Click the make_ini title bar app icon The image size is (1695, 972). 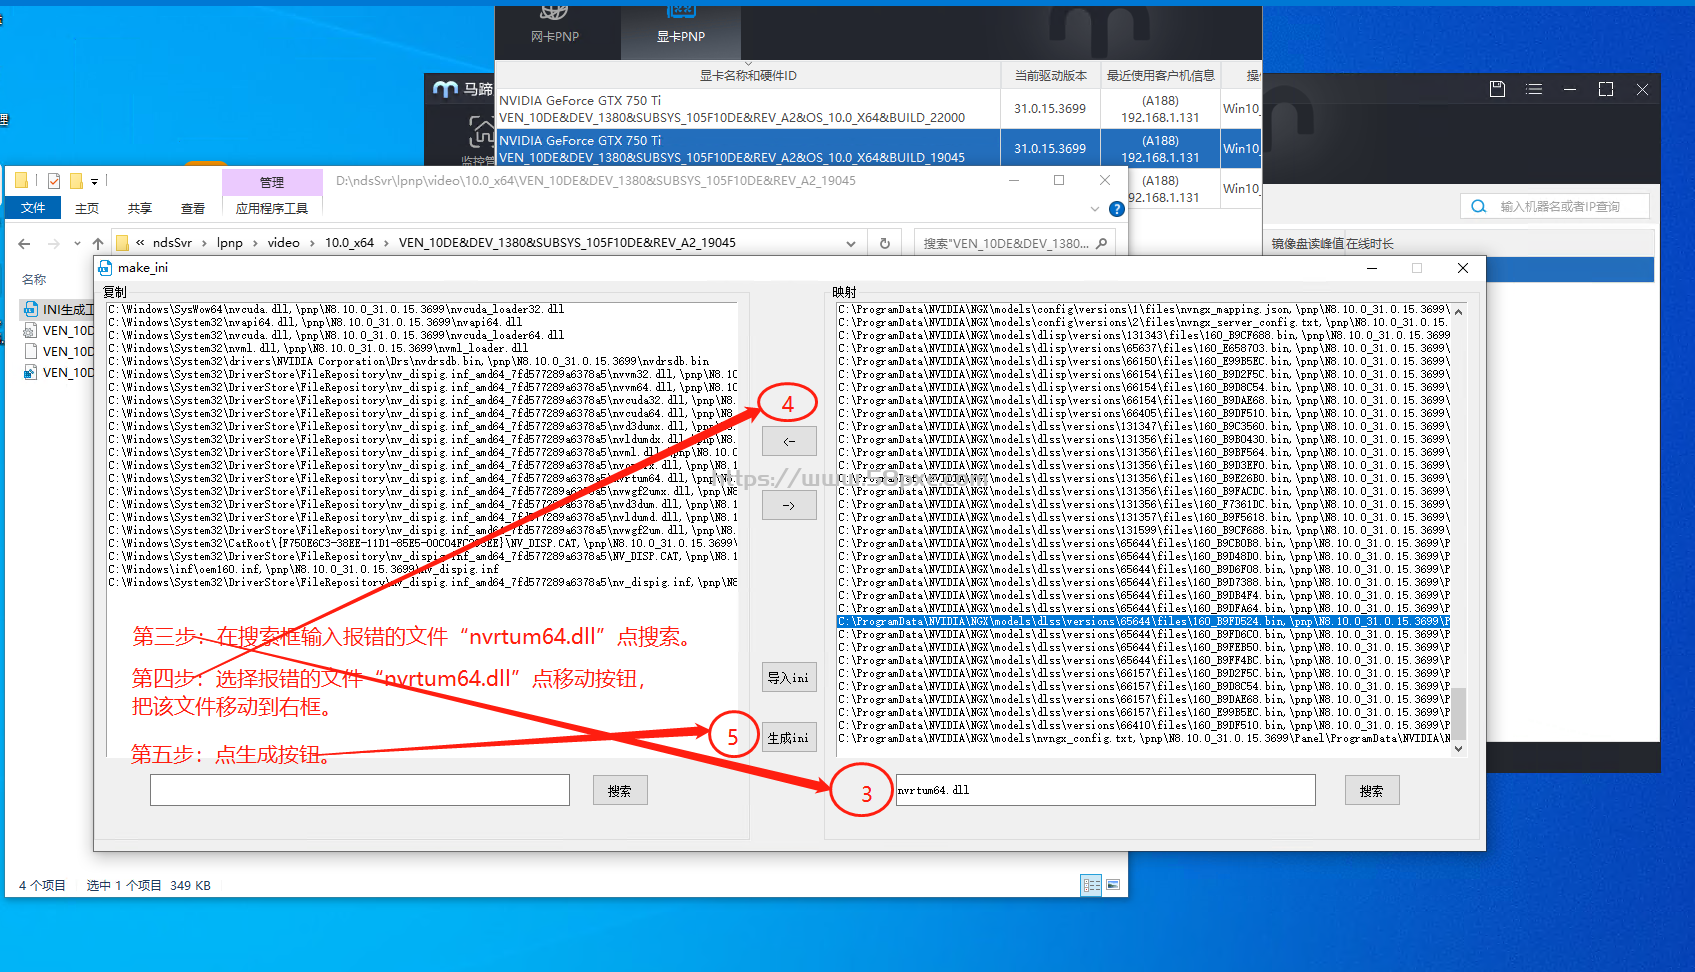(105, 268)
